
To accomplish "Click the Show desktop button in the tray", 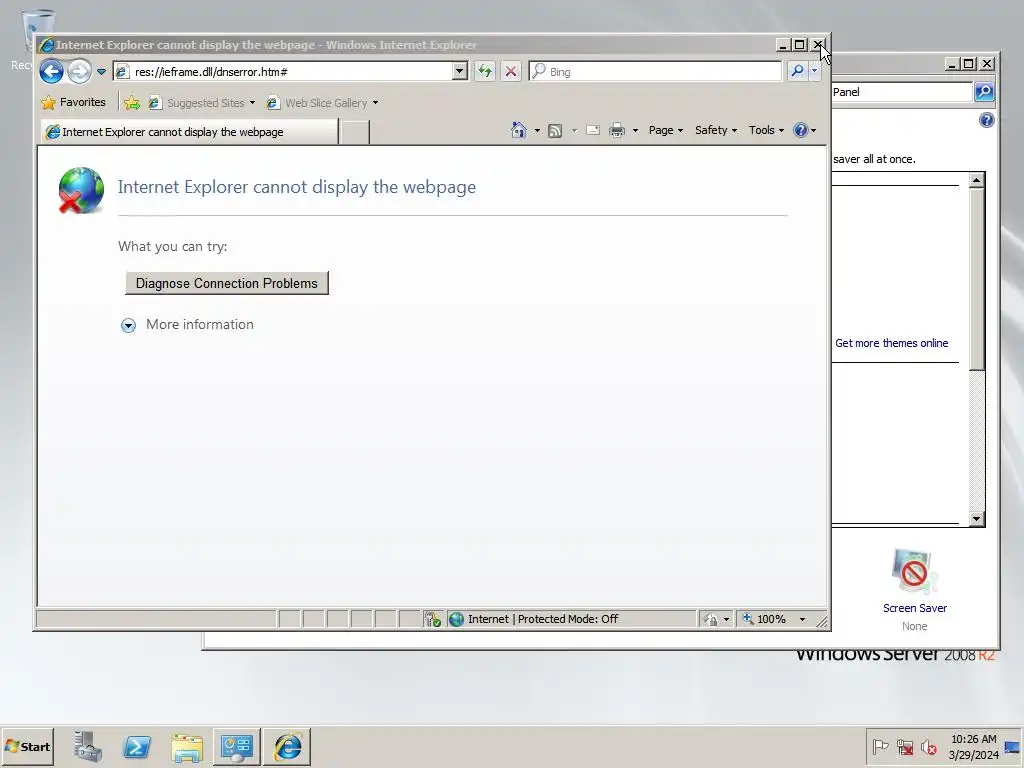I will 1013,746.
